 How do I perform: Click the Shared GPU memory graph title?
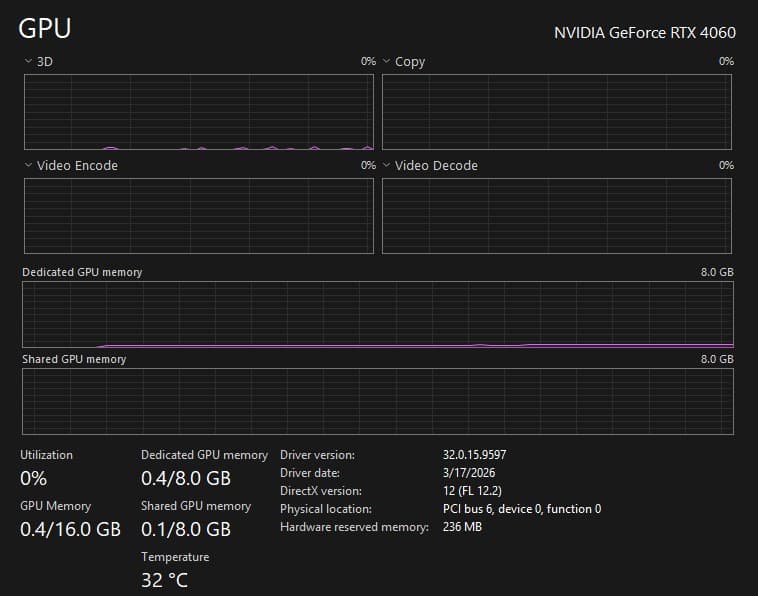coord(74,359)
